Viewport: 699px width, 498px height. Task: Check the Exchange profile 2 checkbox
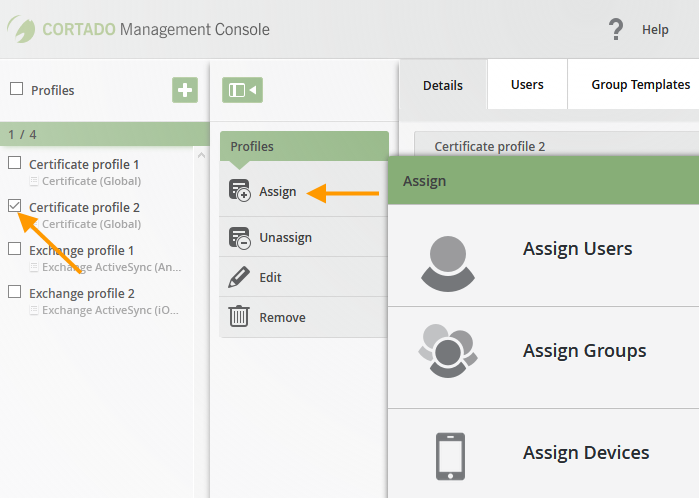[x=15, y=292]
